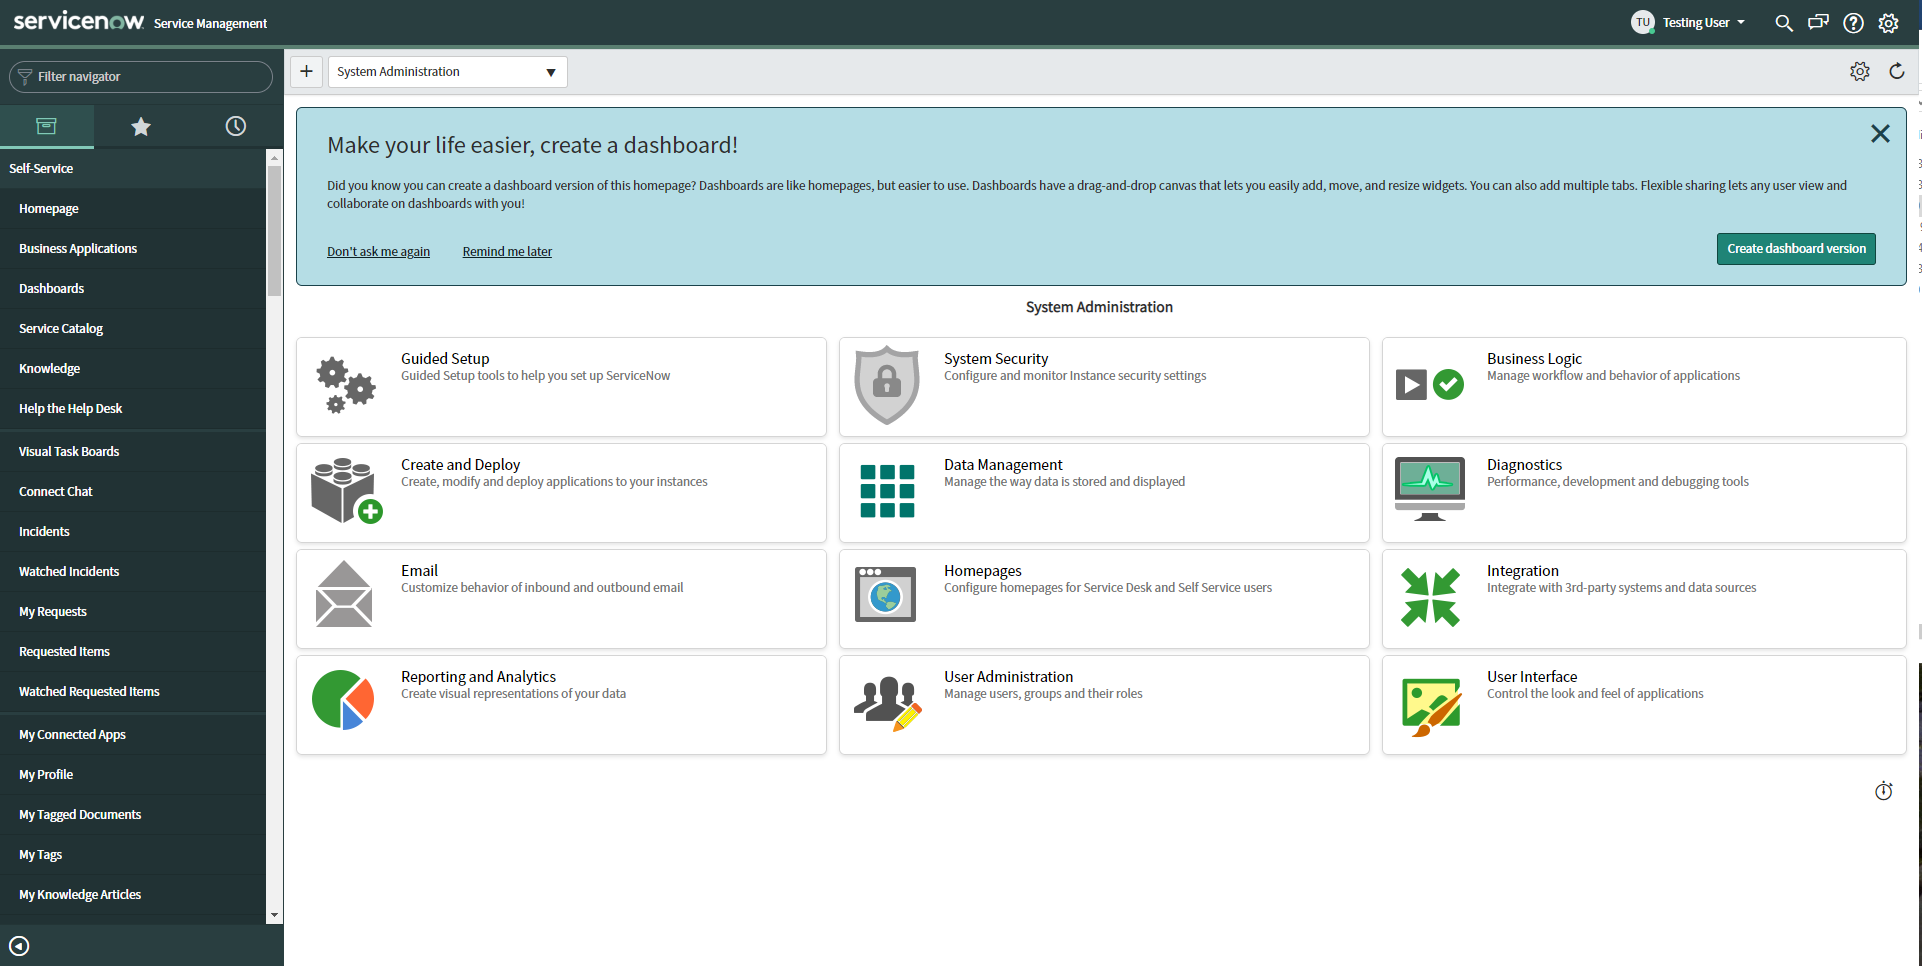Collapse the navigator with the arrow icon
Viewport: 1922px width, 966px height.
point(19,946)
